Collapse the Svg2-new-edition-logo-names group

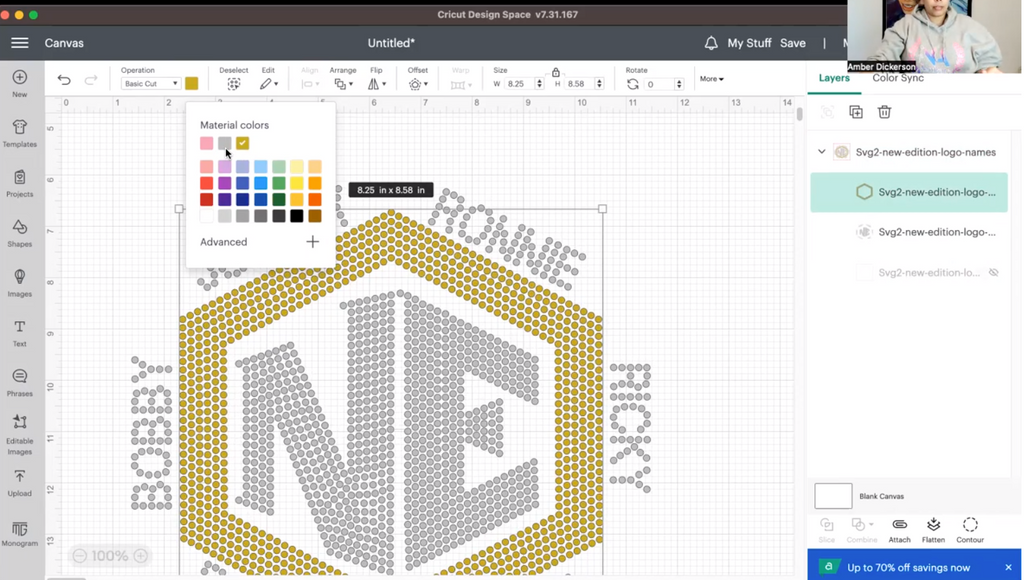[x=822, y=152]
